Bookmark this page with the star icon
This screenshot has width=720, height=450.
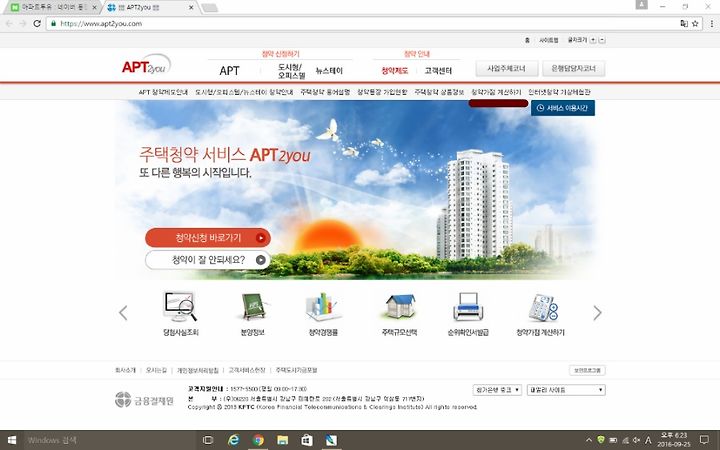click(x=696, y=23)
